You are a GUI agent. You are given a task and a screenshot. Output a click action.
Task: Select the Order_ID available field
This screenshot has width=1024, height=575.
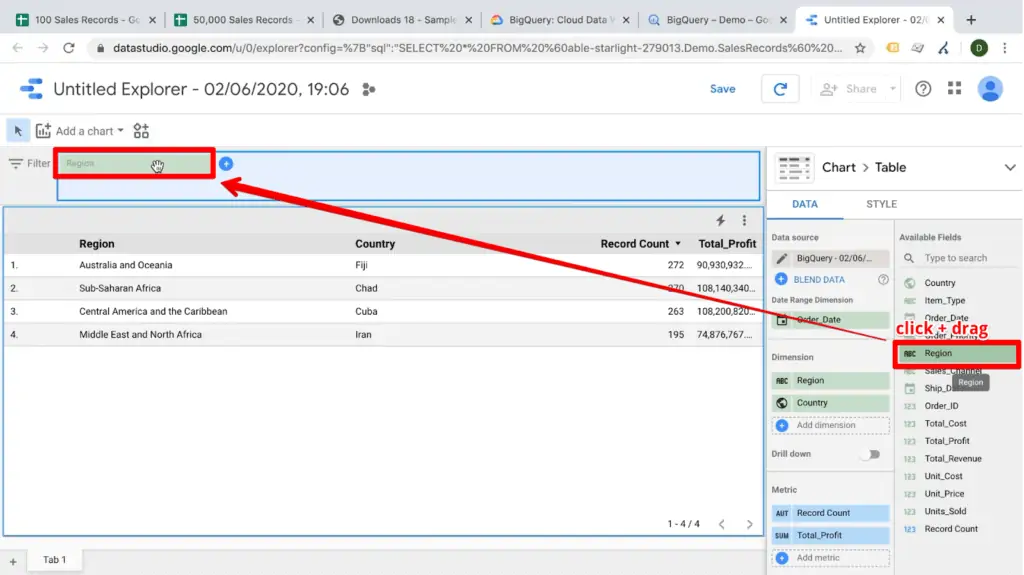[x=941, y=406]
